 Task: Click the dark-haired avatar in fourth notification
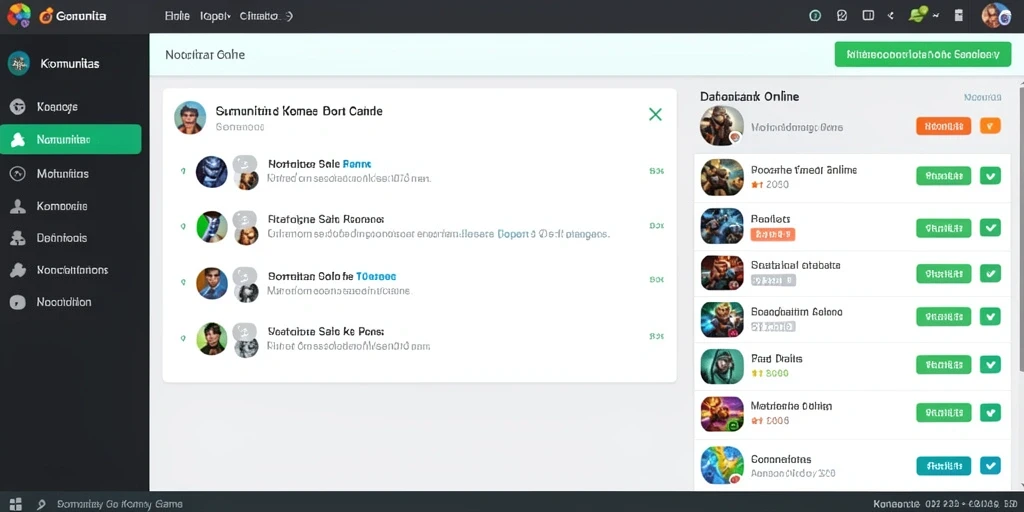pos(212,339)
